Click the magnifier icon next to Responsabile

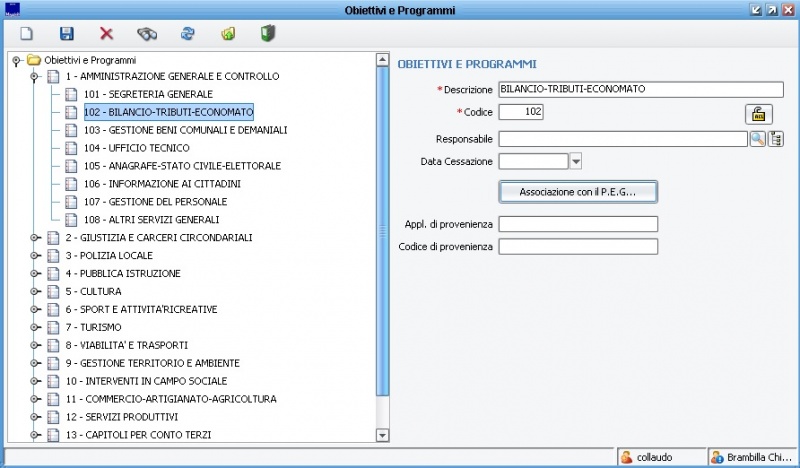757,139
